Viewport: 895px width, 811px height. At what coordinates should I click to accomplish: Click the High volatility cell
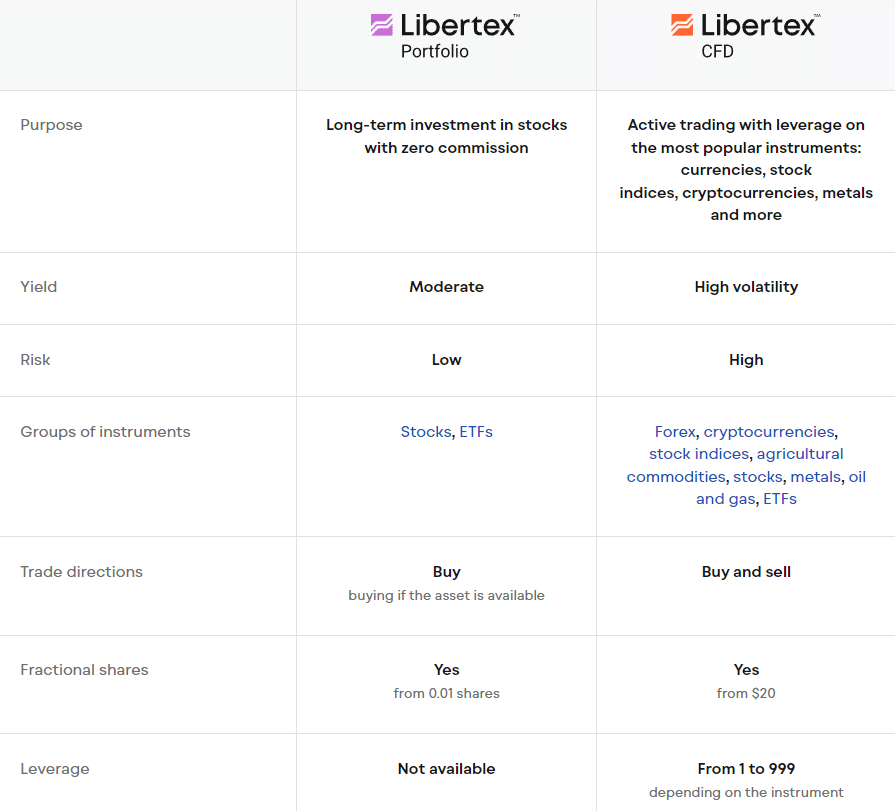click(746, 287)
